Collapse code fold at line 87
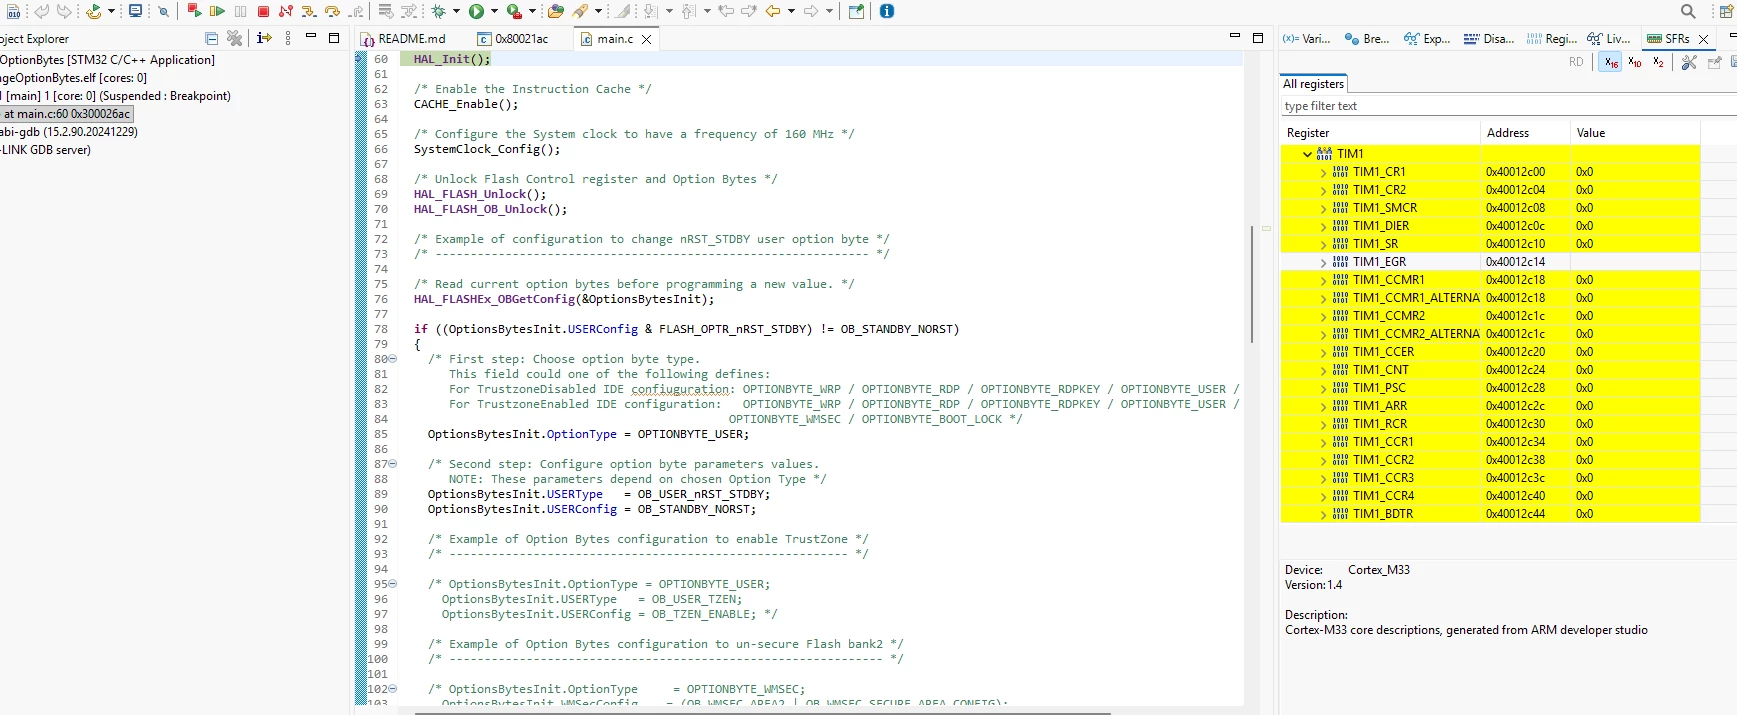This screenshot has width=1737, height=715. point(392,464)
